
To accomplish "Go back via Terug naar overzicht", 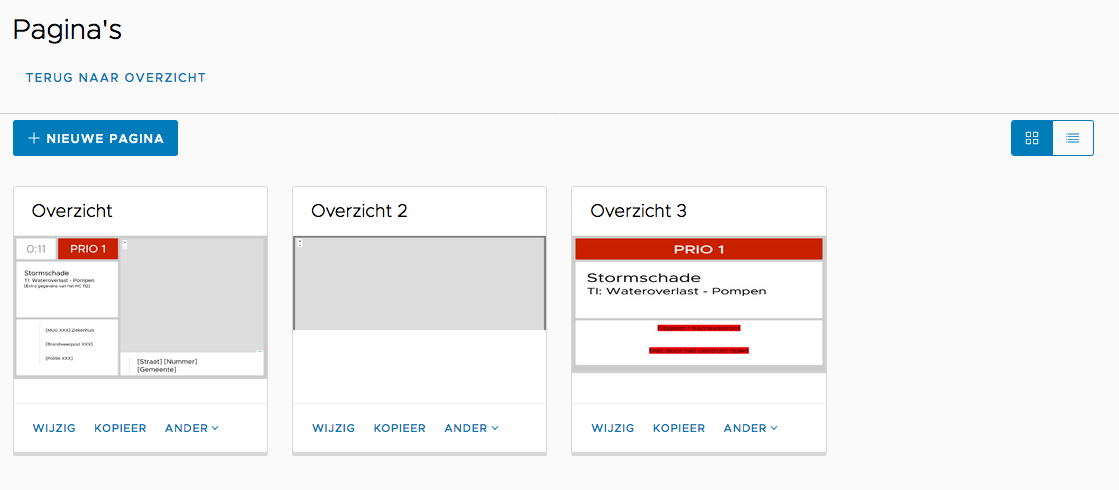I will [116, 77].
